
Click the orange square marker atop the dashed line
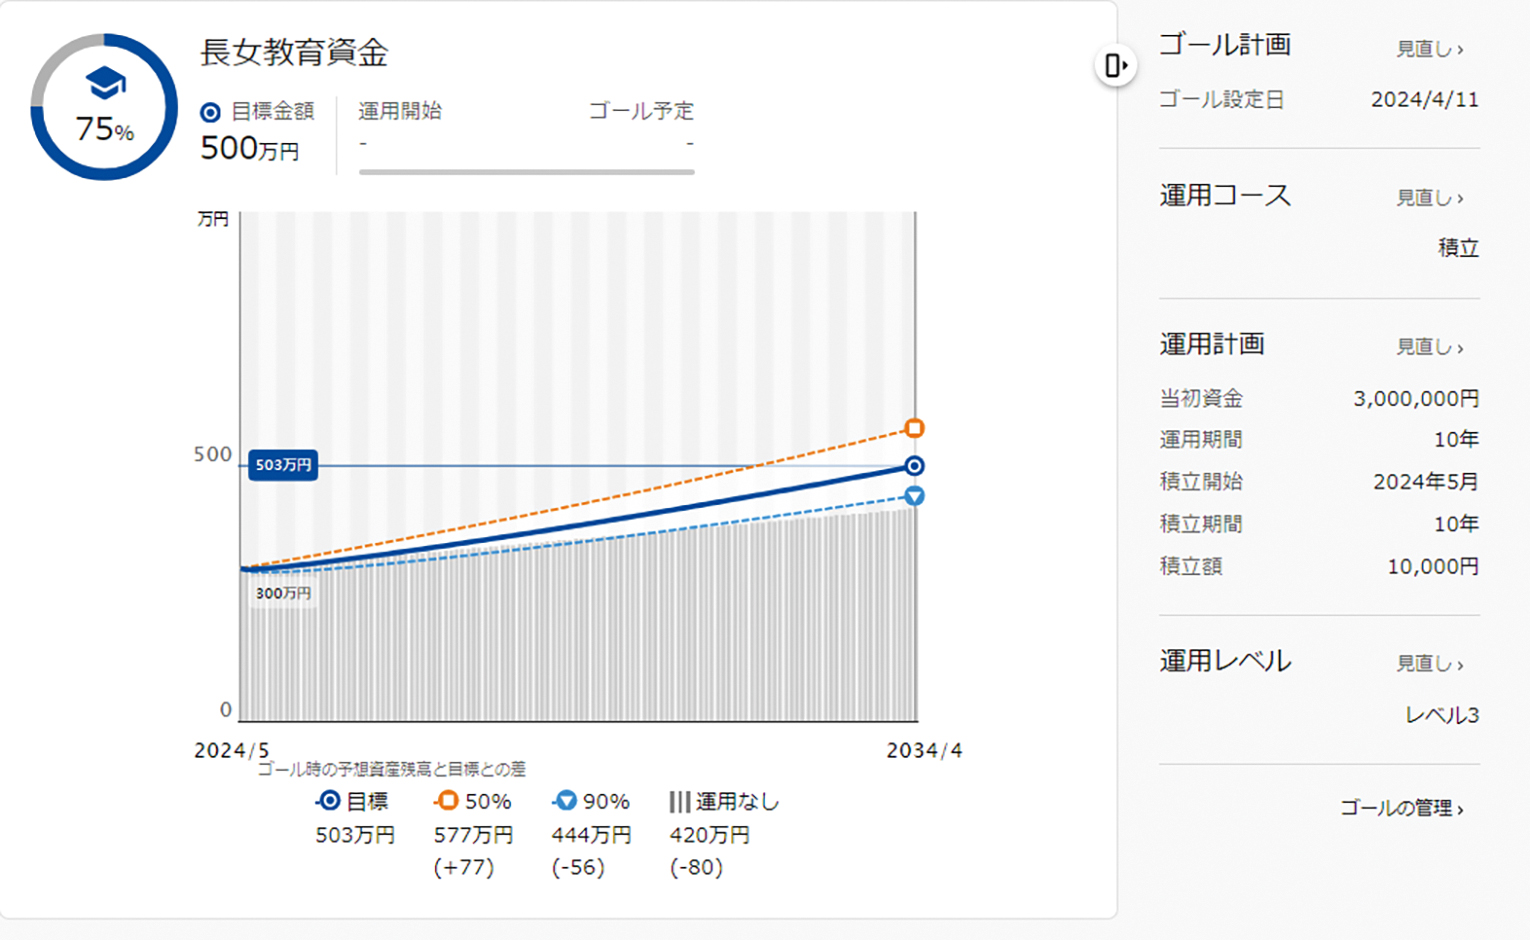pyautogui.click(x=914, y=427)
